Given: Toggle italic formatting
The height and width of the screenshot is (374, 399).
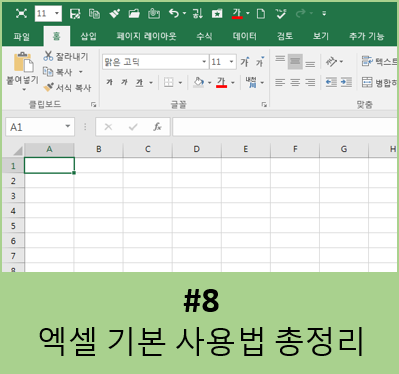Looking at the screenshot, I should coord(124,82).
